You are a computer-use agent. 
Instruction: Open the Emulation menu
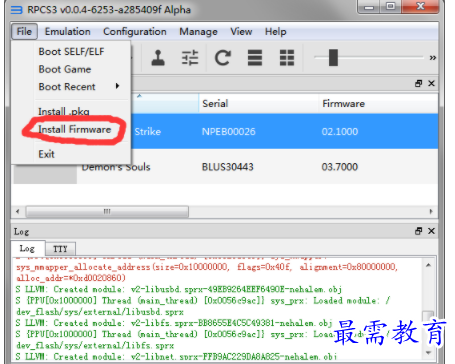point(68,32)
